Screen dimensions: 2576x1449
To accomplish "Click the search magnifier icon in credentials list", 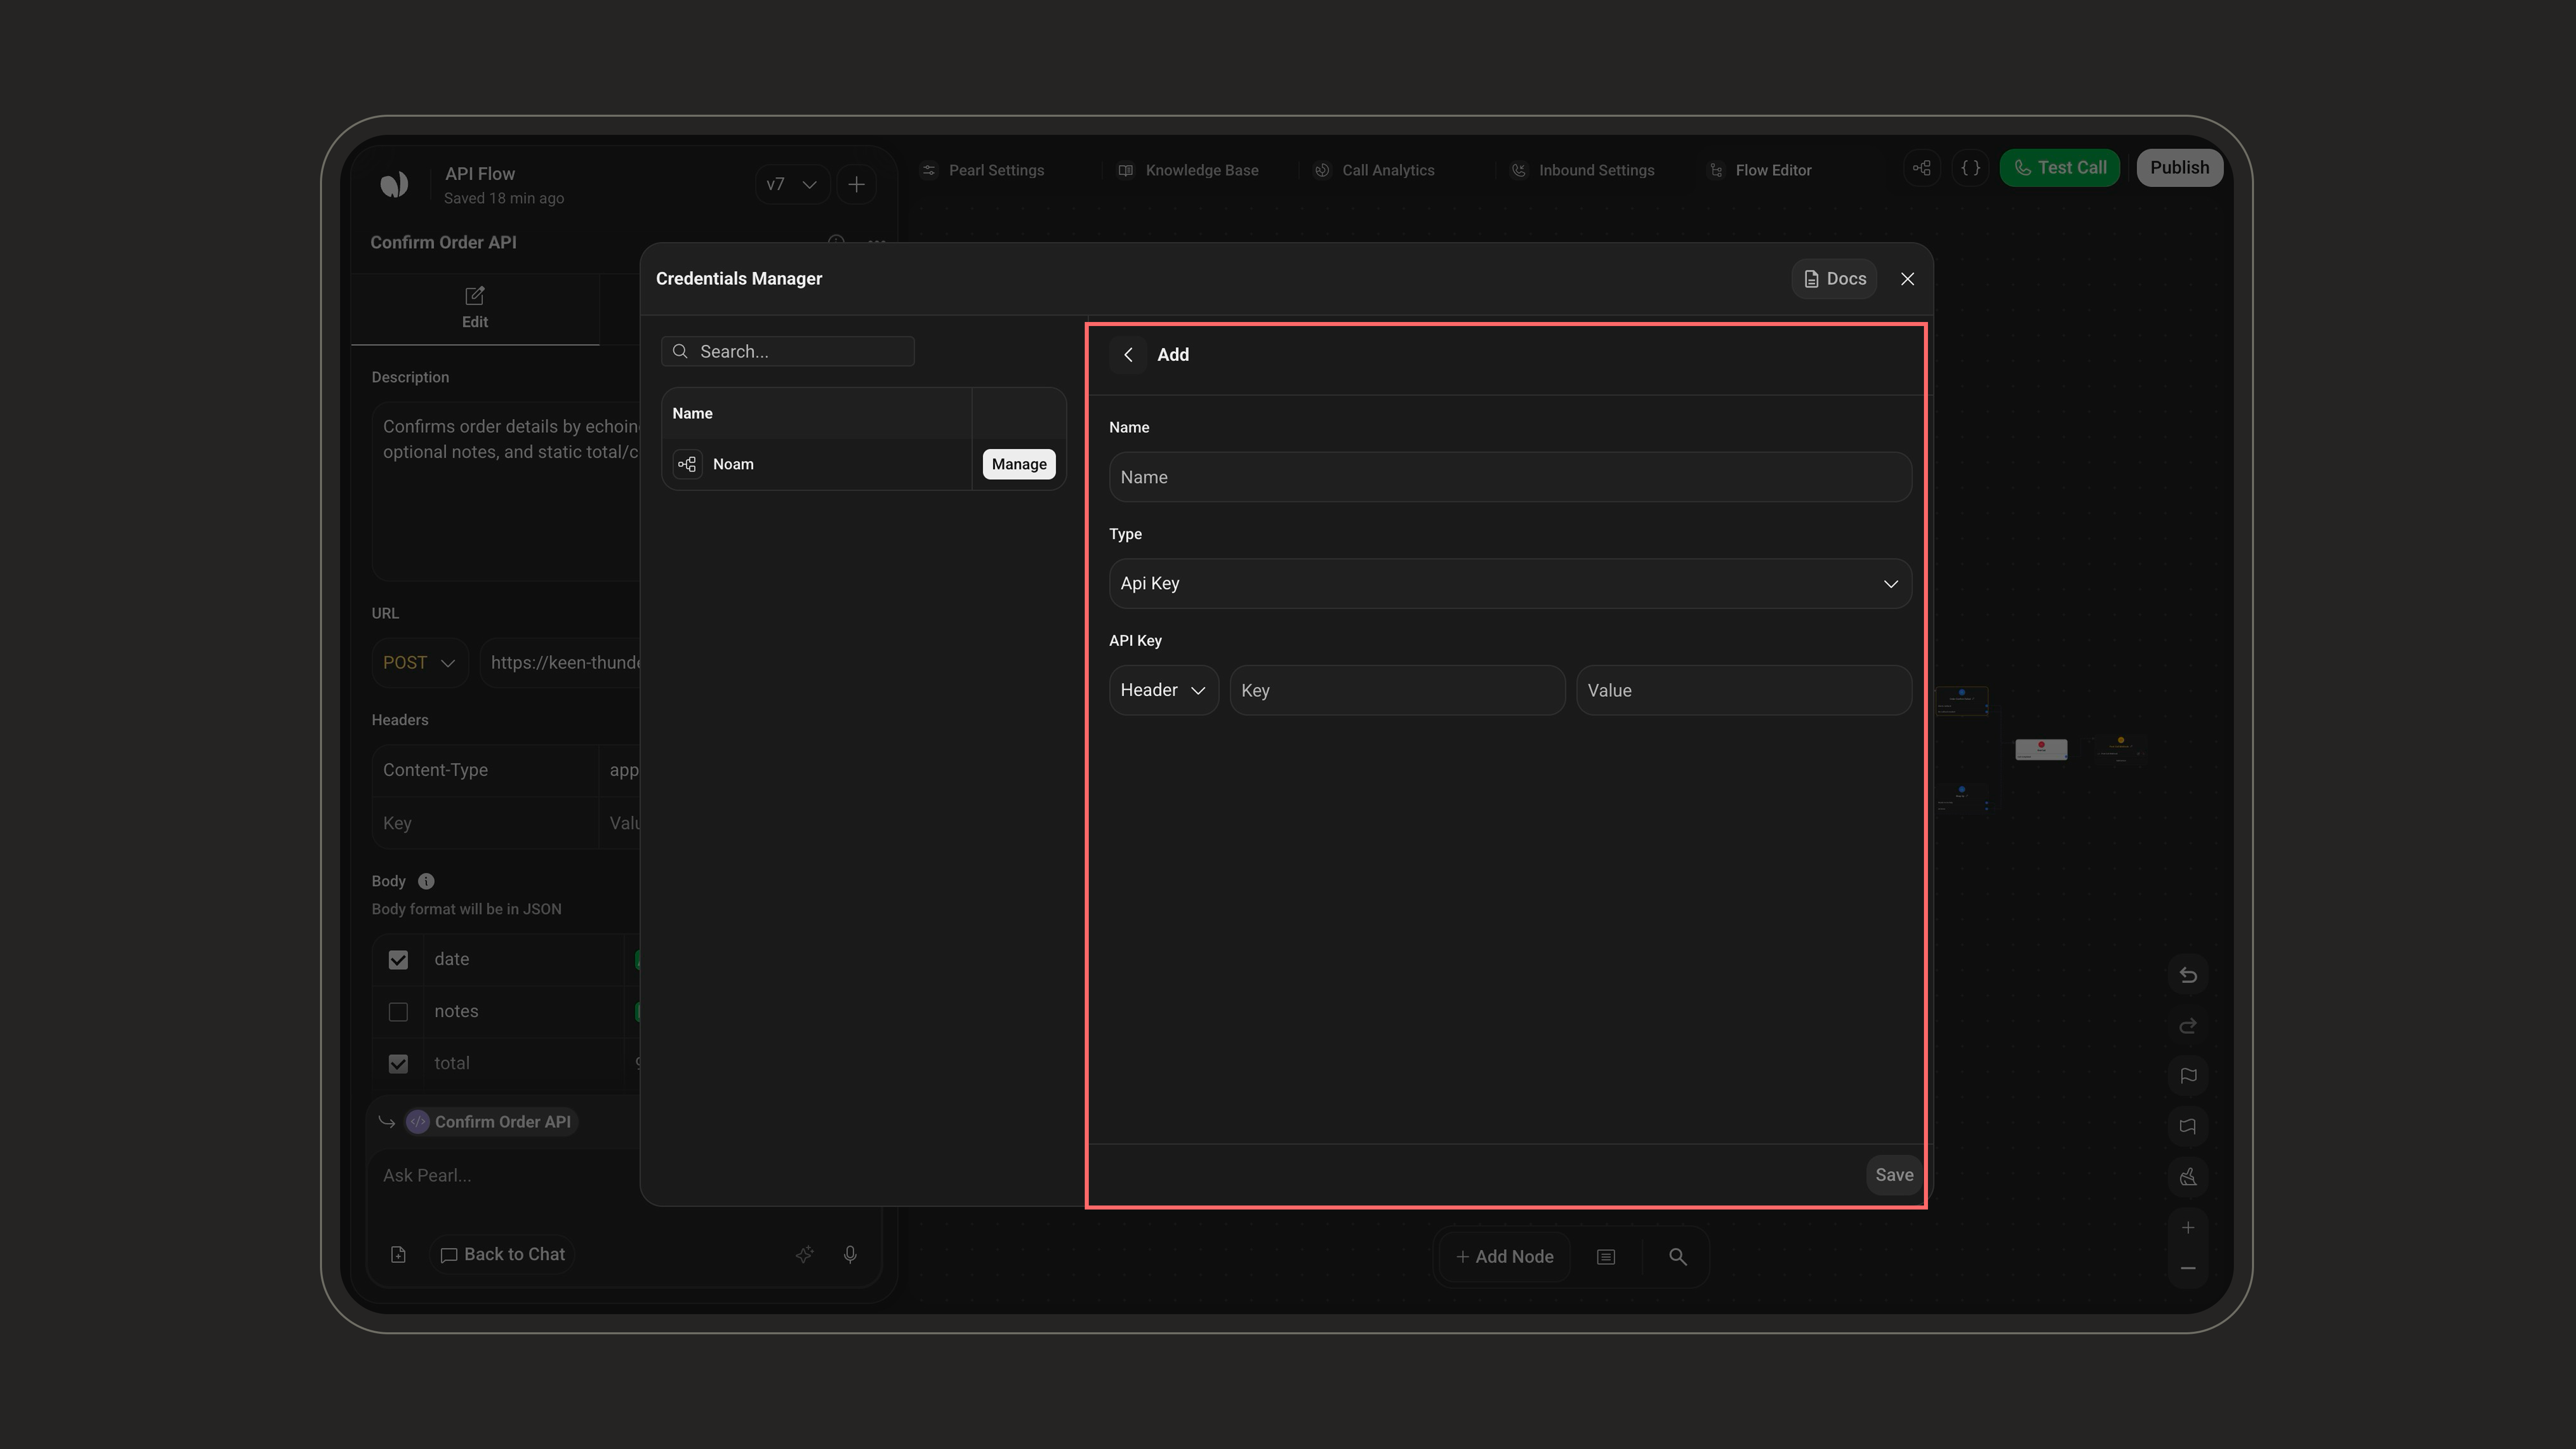I will click(680, 351).
